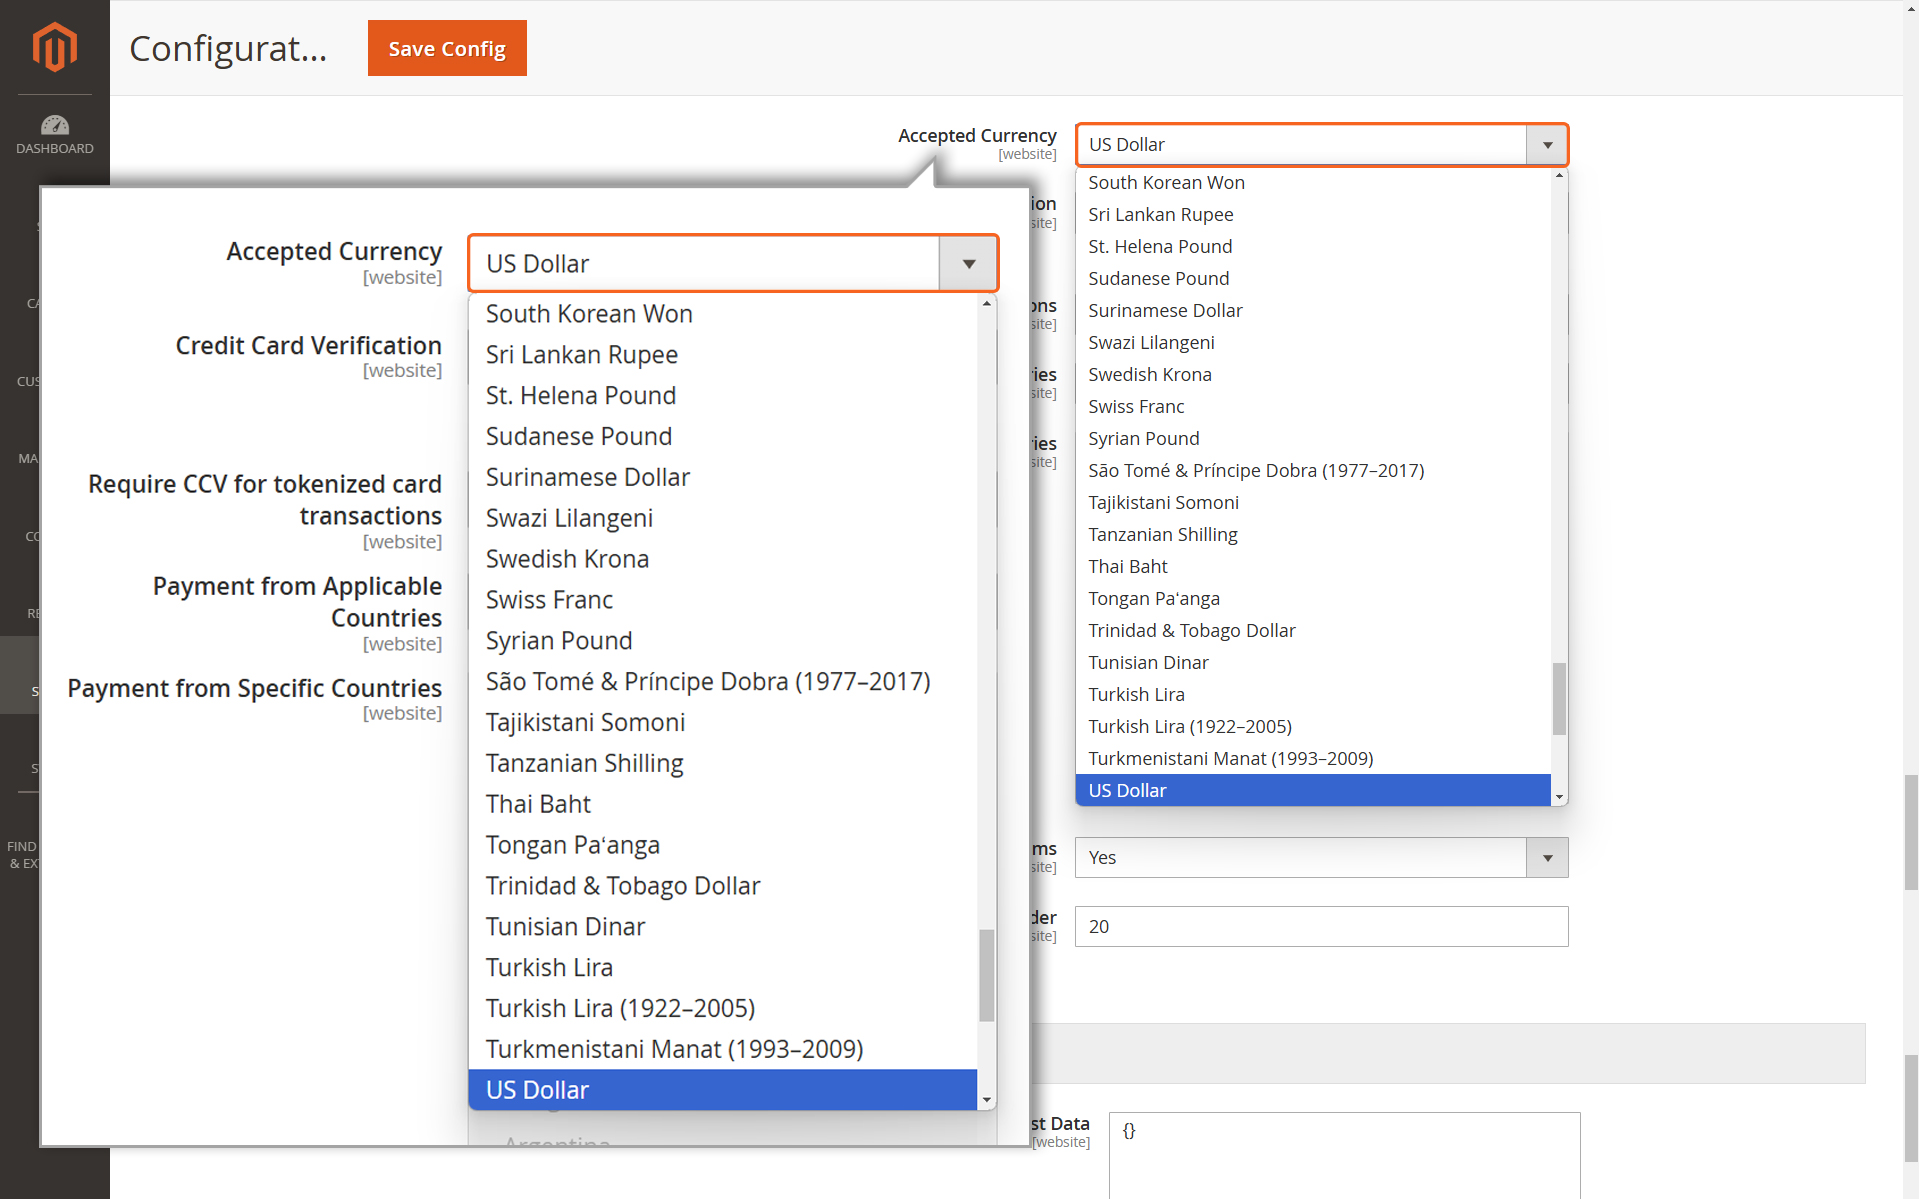
Task: Pick Swiss Franc in right list
Action: click(x=1313, y=406)
